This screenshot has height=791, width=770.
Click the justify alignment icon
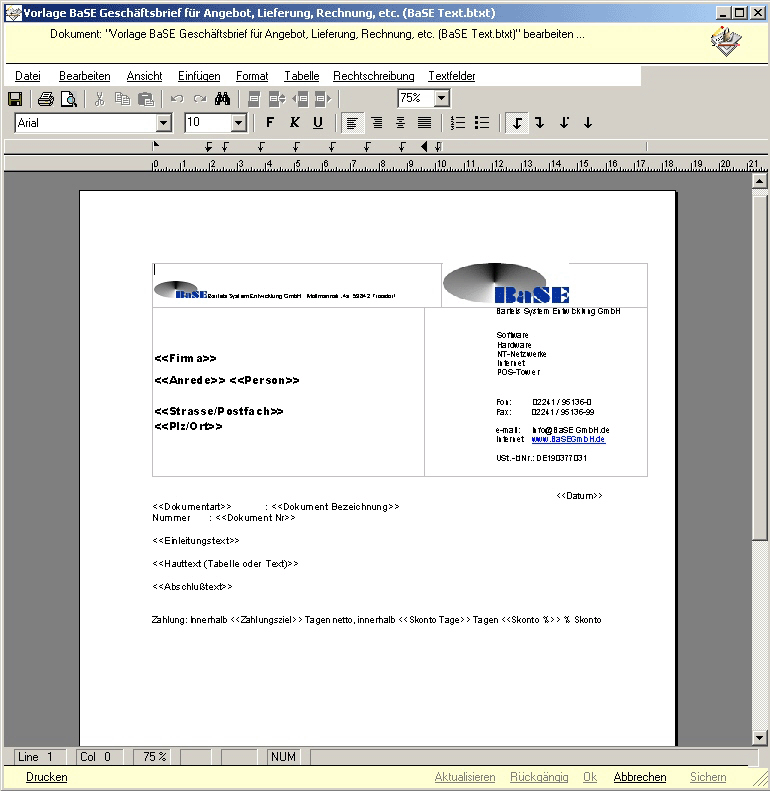424,123
